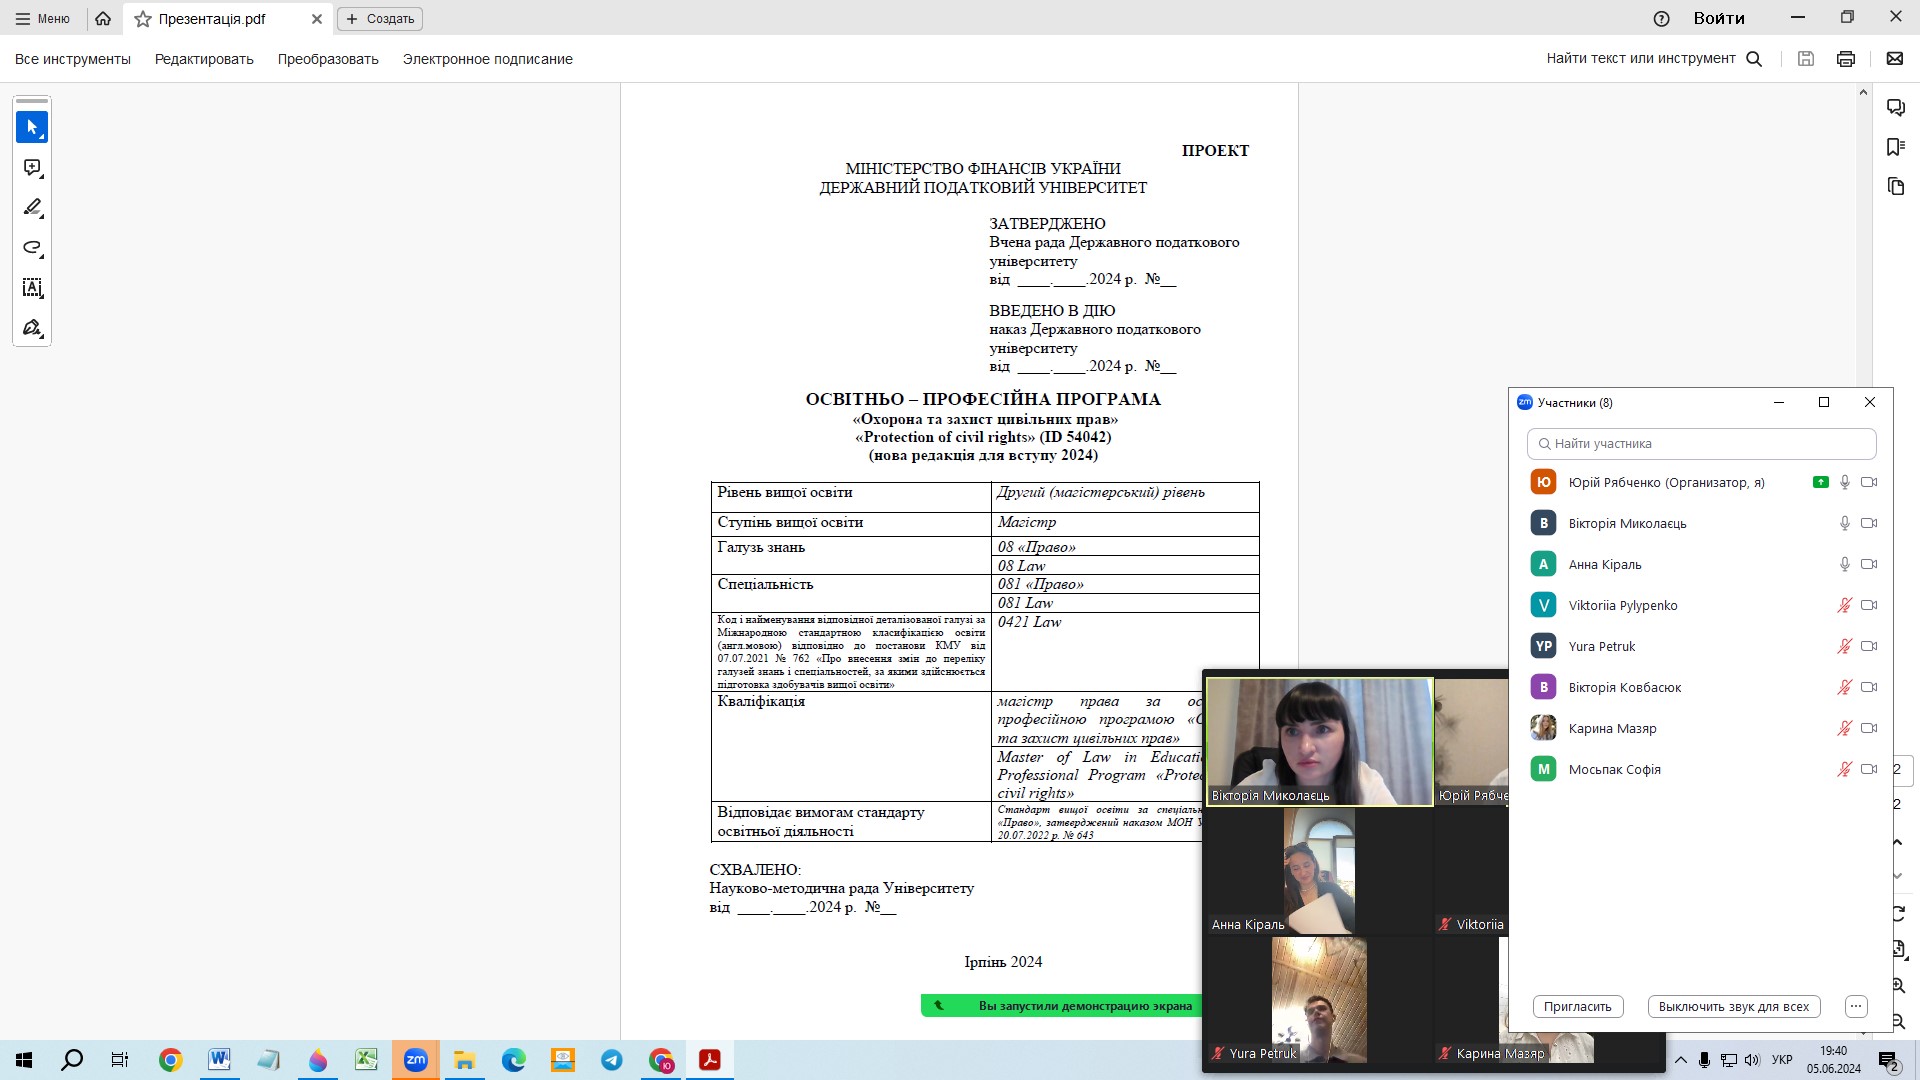1920x1080 pixels.
Task: Open Редактировать tab
Action: click(x=204, y=59)
